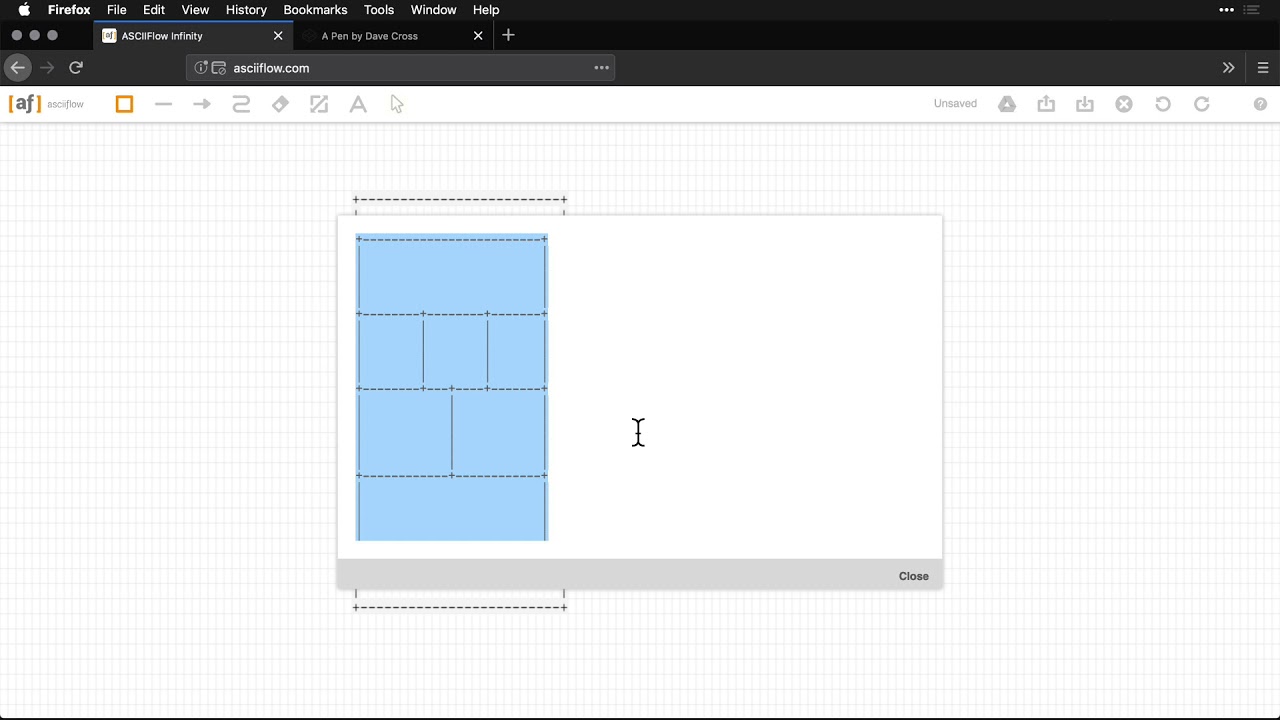Reload the asciiflow page

(76, 68)
